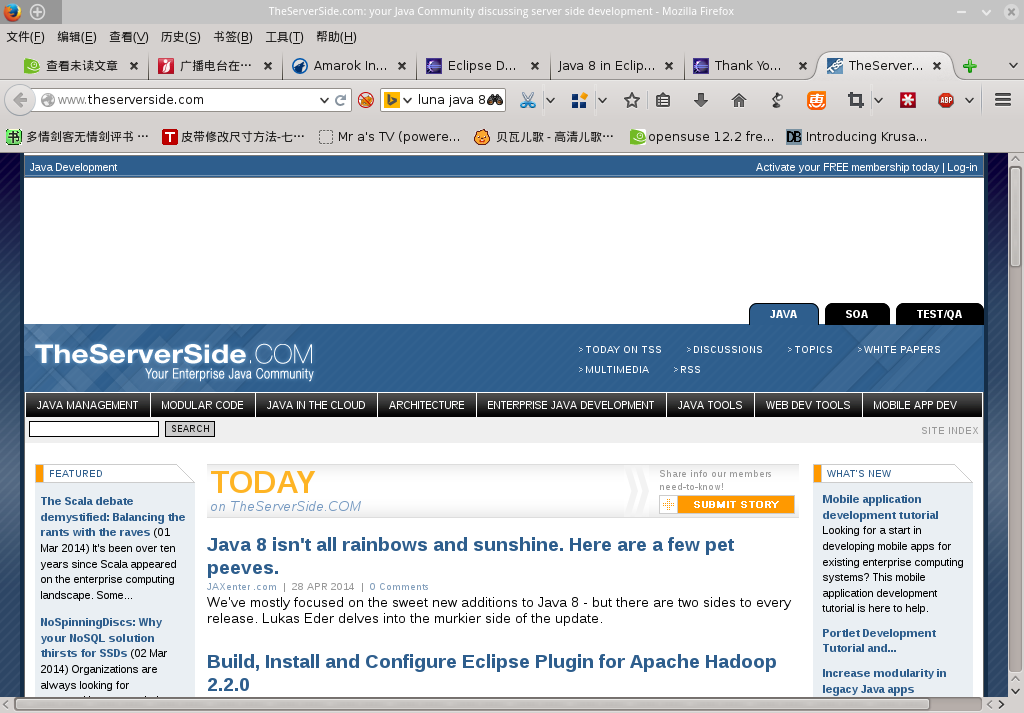Go back with the navigation arrow
This screenshot has height=713, width=1024.
pyautogui.click(x=20, y=100)
